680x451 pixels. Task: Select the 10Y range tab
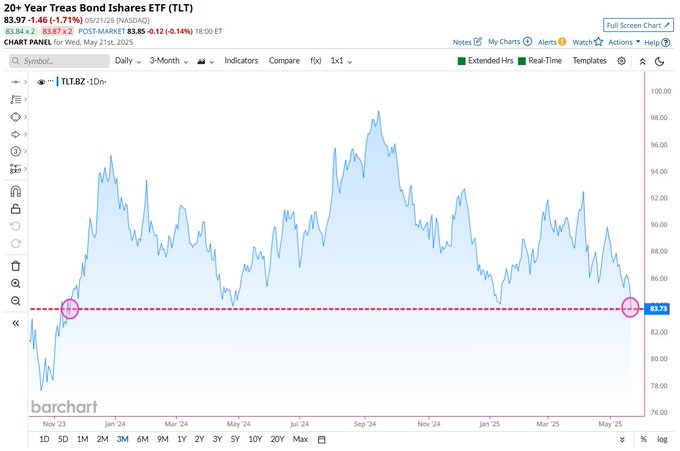point(255,439)
